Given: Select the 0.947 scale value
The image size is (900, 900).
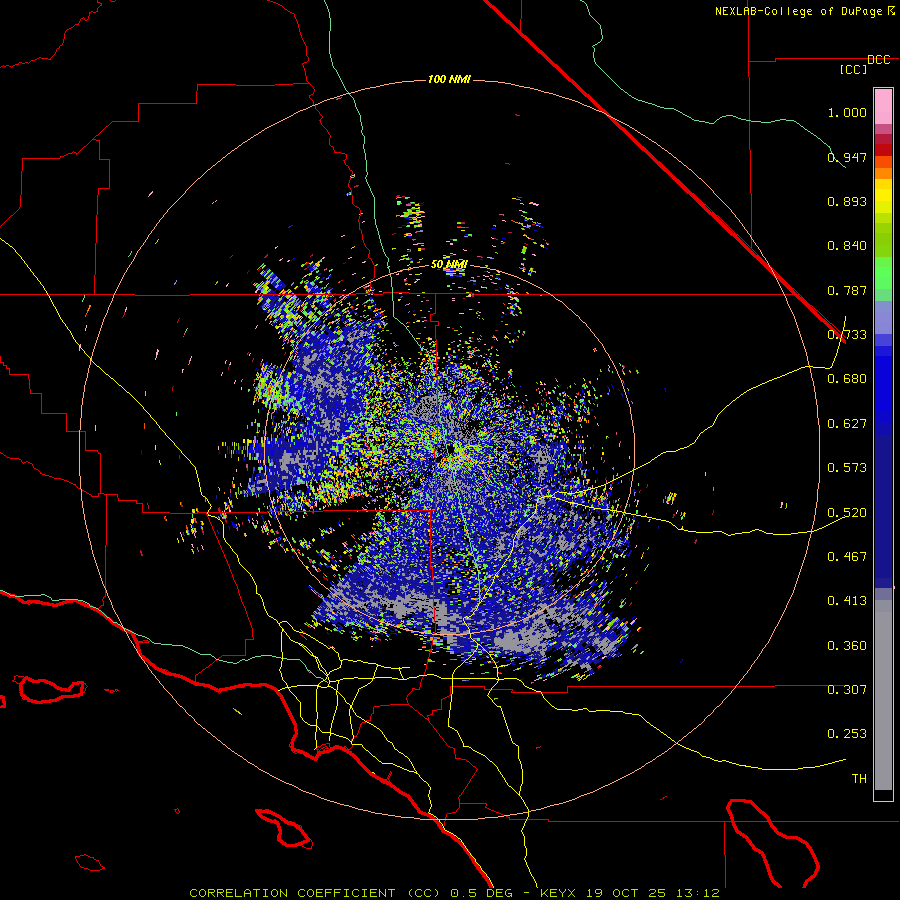Looking at the screenshot, I should 847,157.
